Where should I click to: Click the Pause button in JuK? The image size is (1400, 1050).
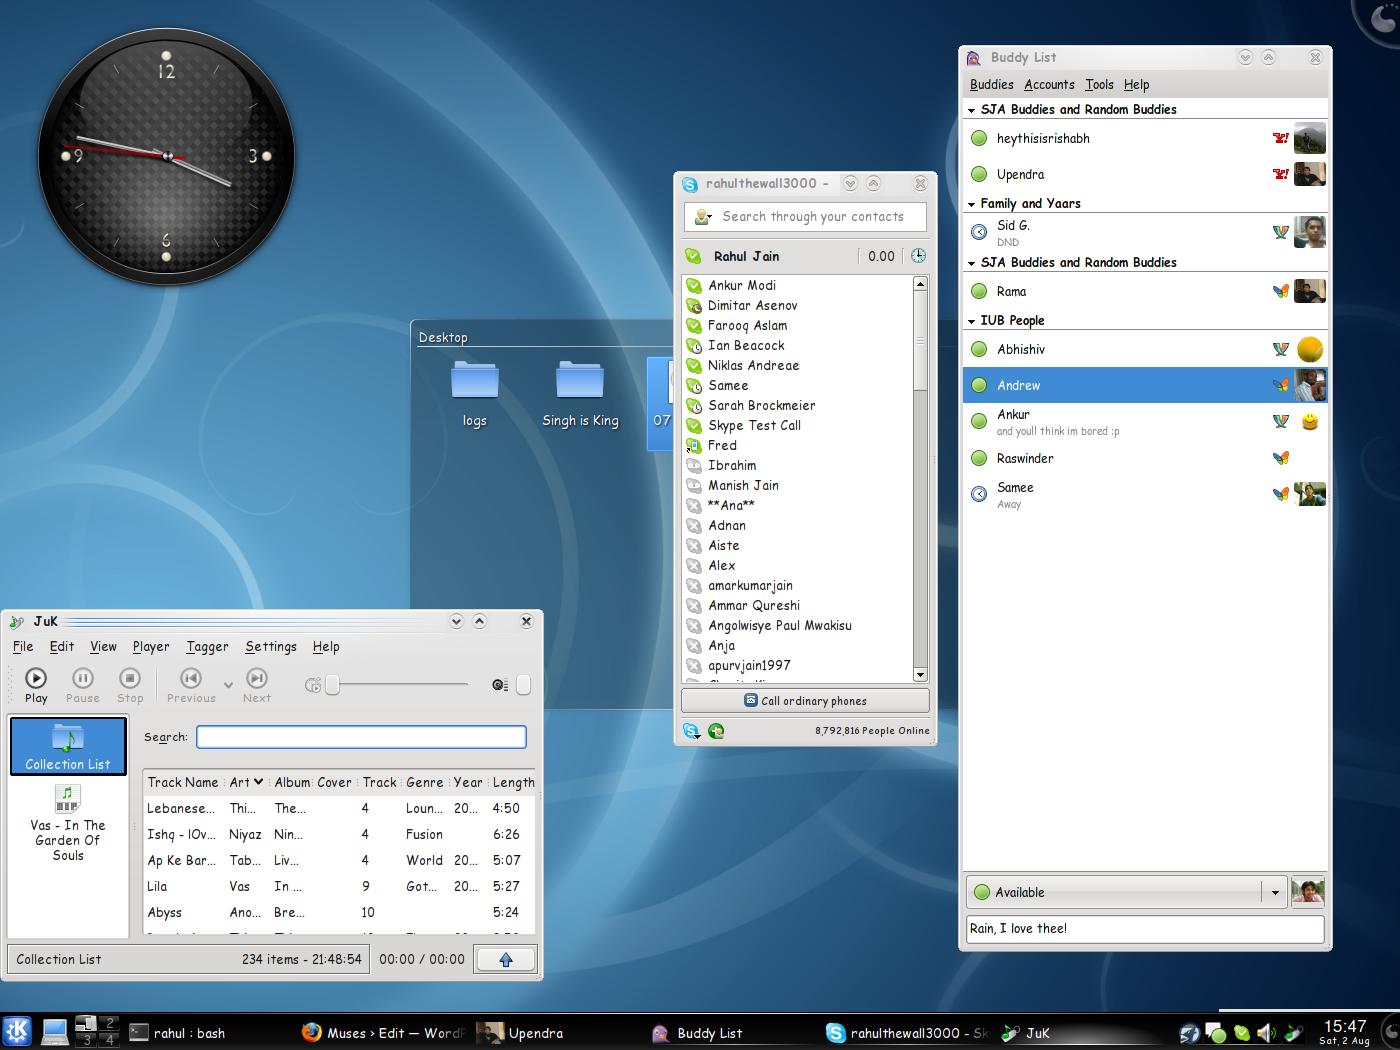(x=82, y=686)
